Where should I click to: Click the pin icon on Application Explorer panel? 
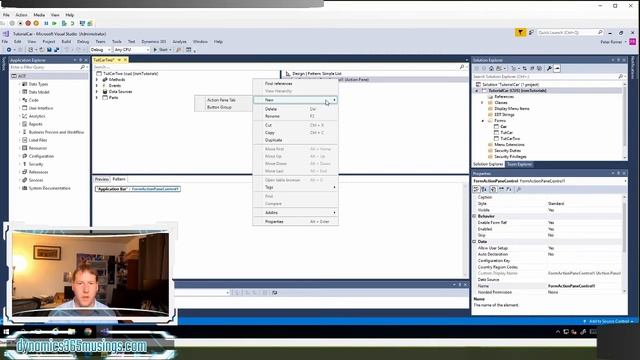[80, 60]
